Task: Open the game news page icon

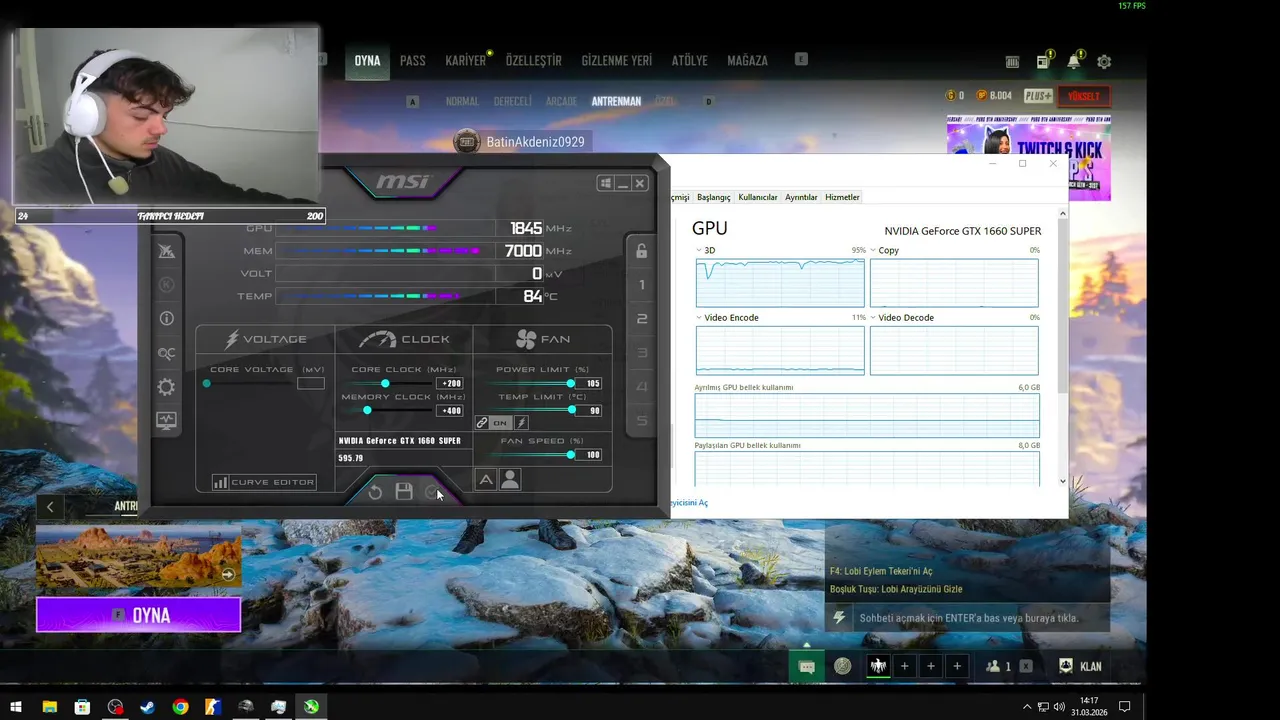Action: pos(1043,62)
